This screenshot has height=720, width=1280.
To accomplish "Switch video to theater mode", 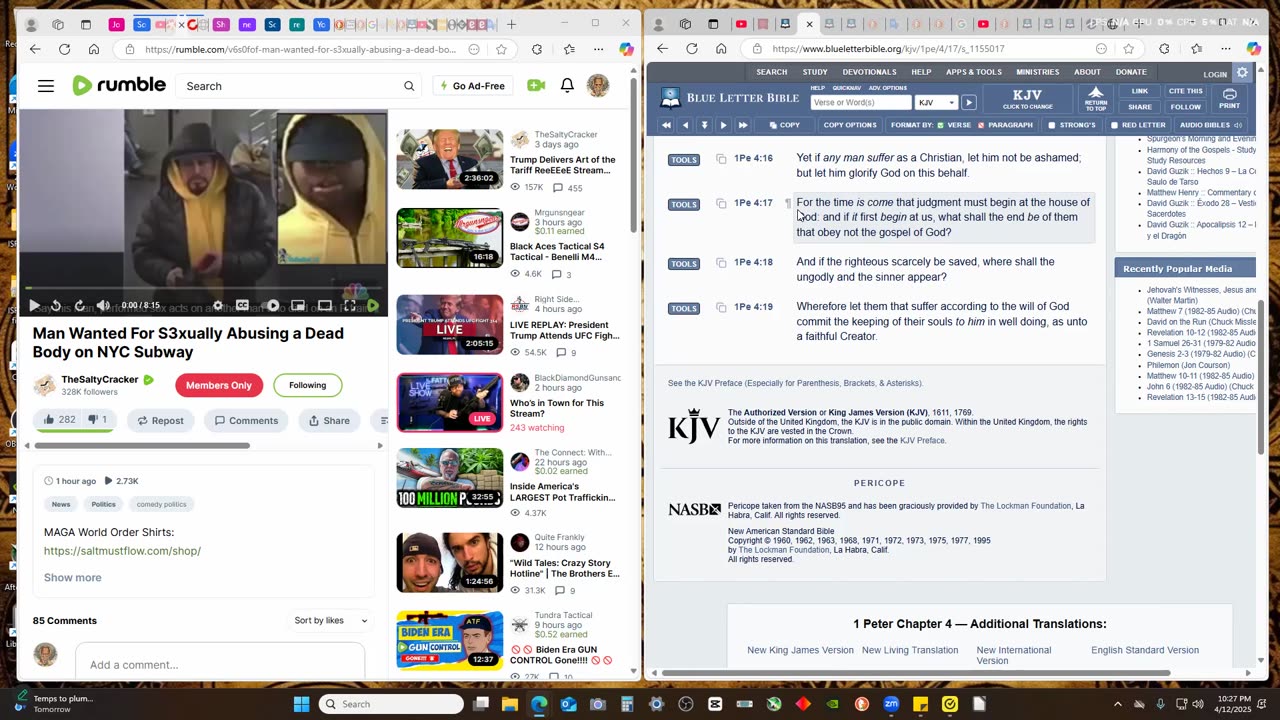I will [324, 306].
